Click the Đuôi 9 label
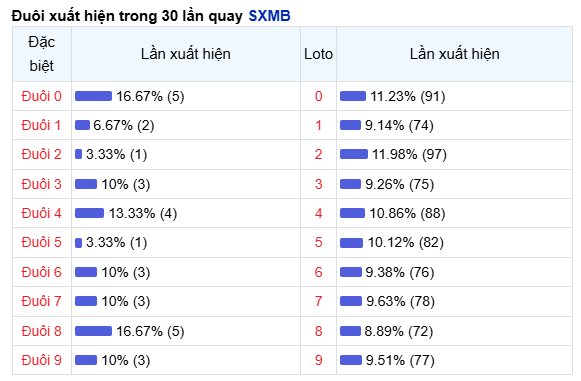This screenshot has height=381, width=581. click(42, 360)
